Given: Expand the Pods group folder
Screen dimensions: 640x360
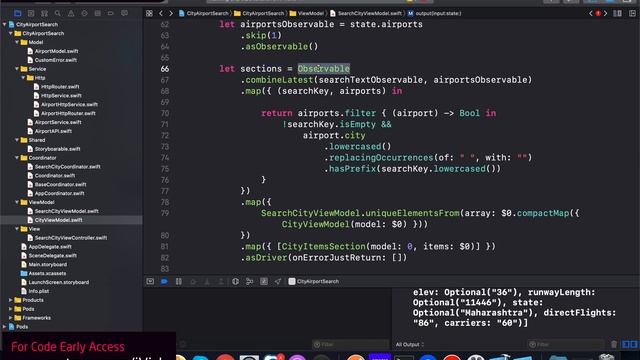Looking at the screenshot, I should coord(11,309).
